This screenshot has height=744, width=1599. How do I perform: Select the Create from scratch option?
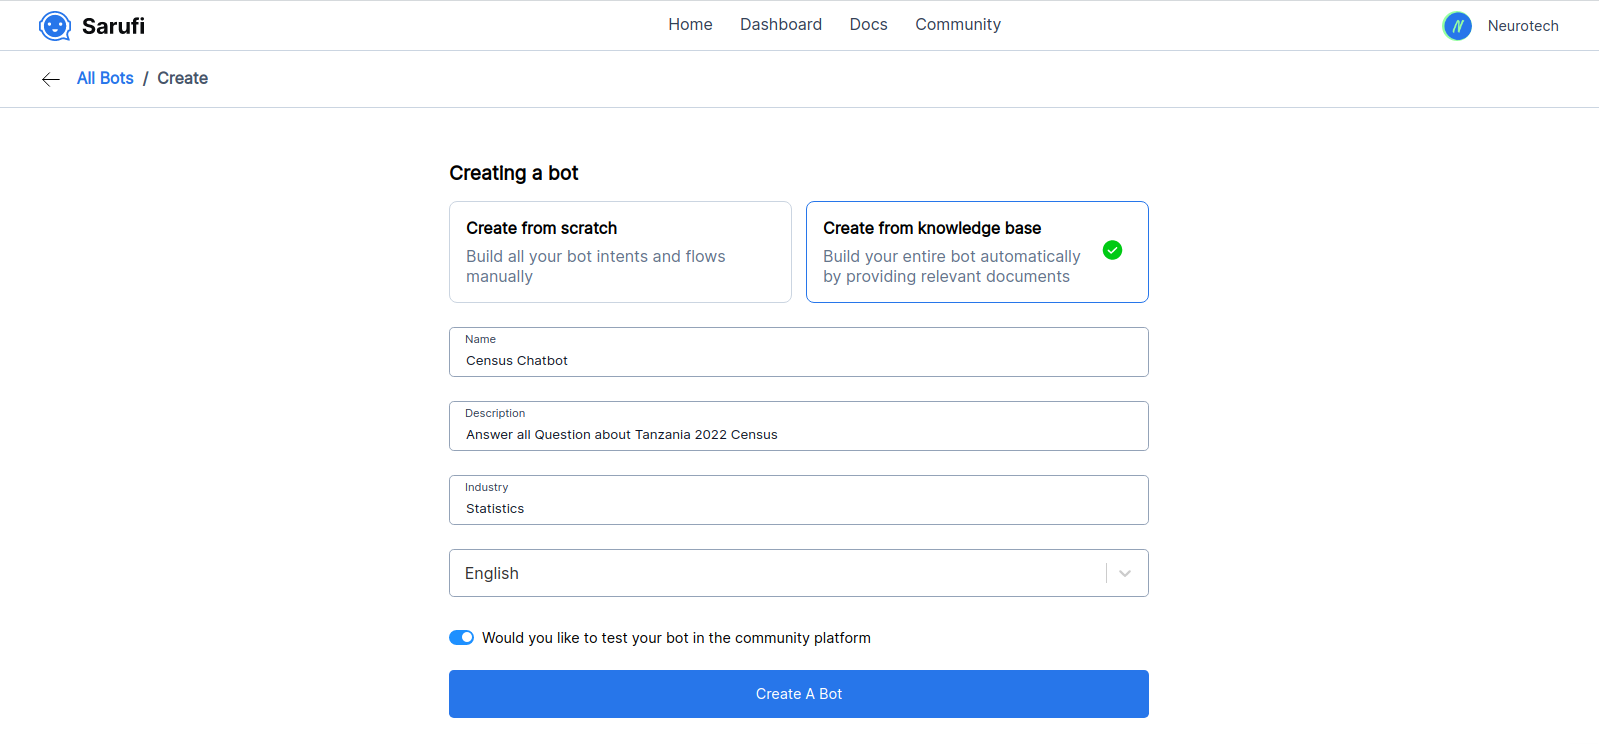(x=620, y=252)
